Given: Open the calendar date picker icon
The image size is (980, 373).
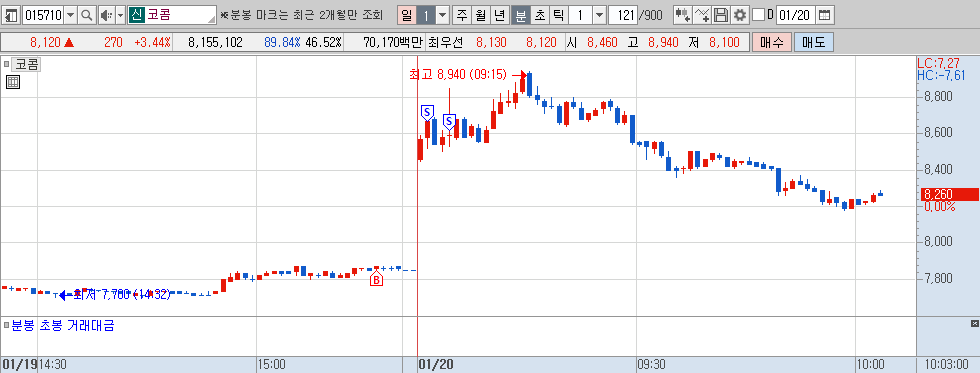Looking at the screenshot, I should coord(825,15).
